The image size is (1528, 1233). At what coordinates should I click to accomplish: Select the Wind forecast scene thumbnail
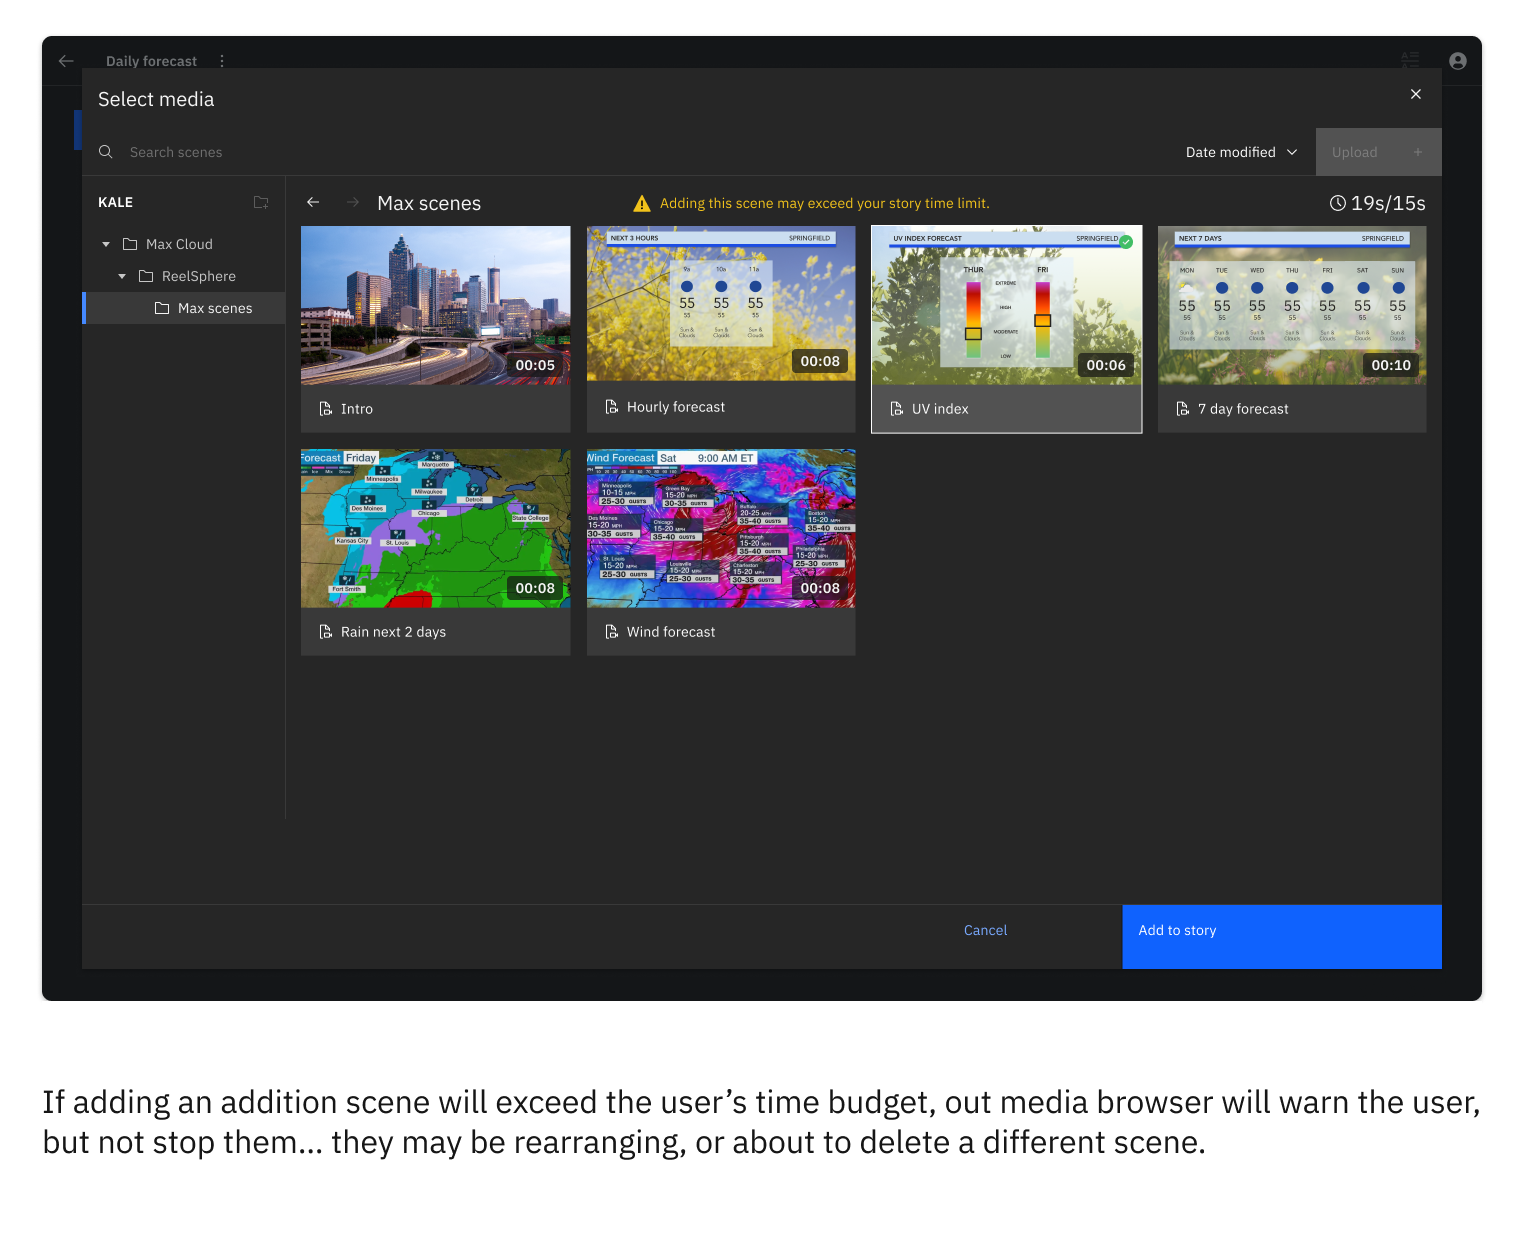[720, 528]
